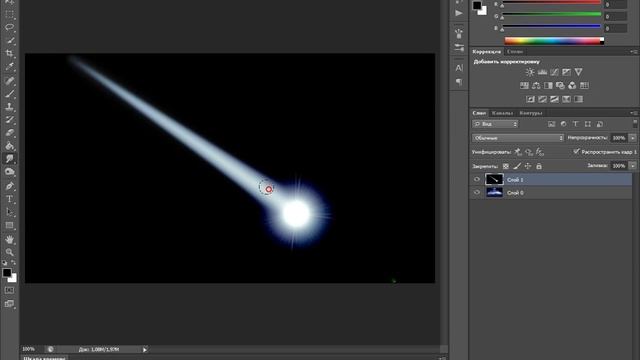Select the Healing Brush tool
The width and height of the screenshot is (640, 360).
pyautogui.click(x=9, y=81)
